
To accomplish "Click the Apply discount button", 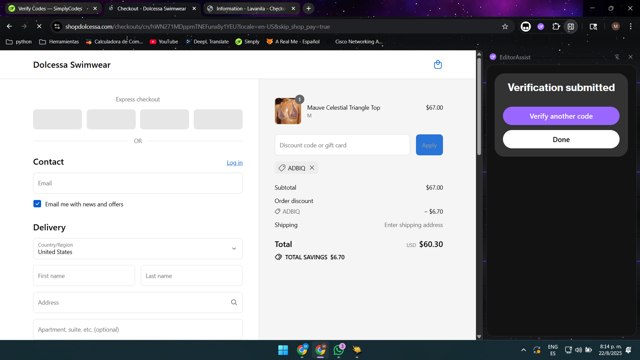I will pyautogui.click(x=429, y=145).
